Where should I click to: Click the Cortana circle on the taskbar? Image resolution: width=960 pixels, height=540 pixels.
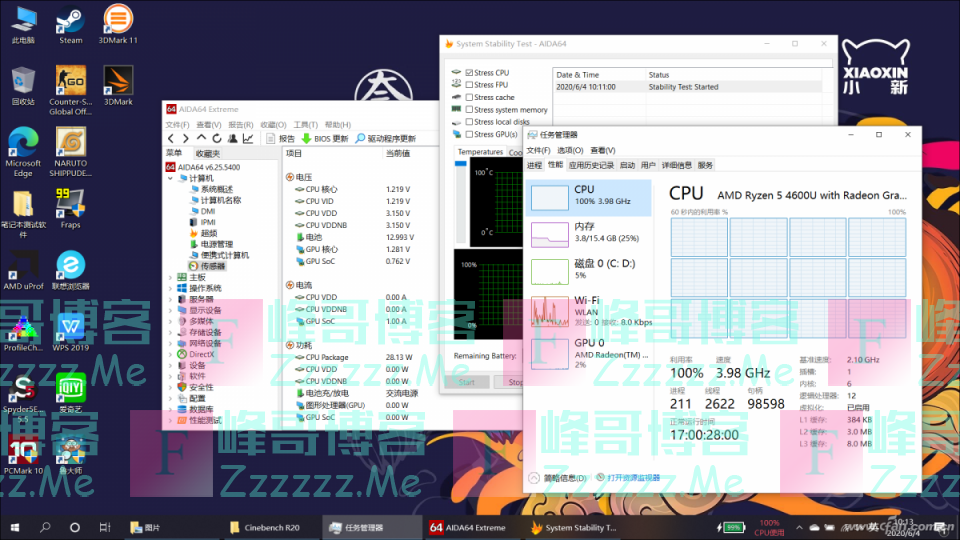(x=75, y=527)
